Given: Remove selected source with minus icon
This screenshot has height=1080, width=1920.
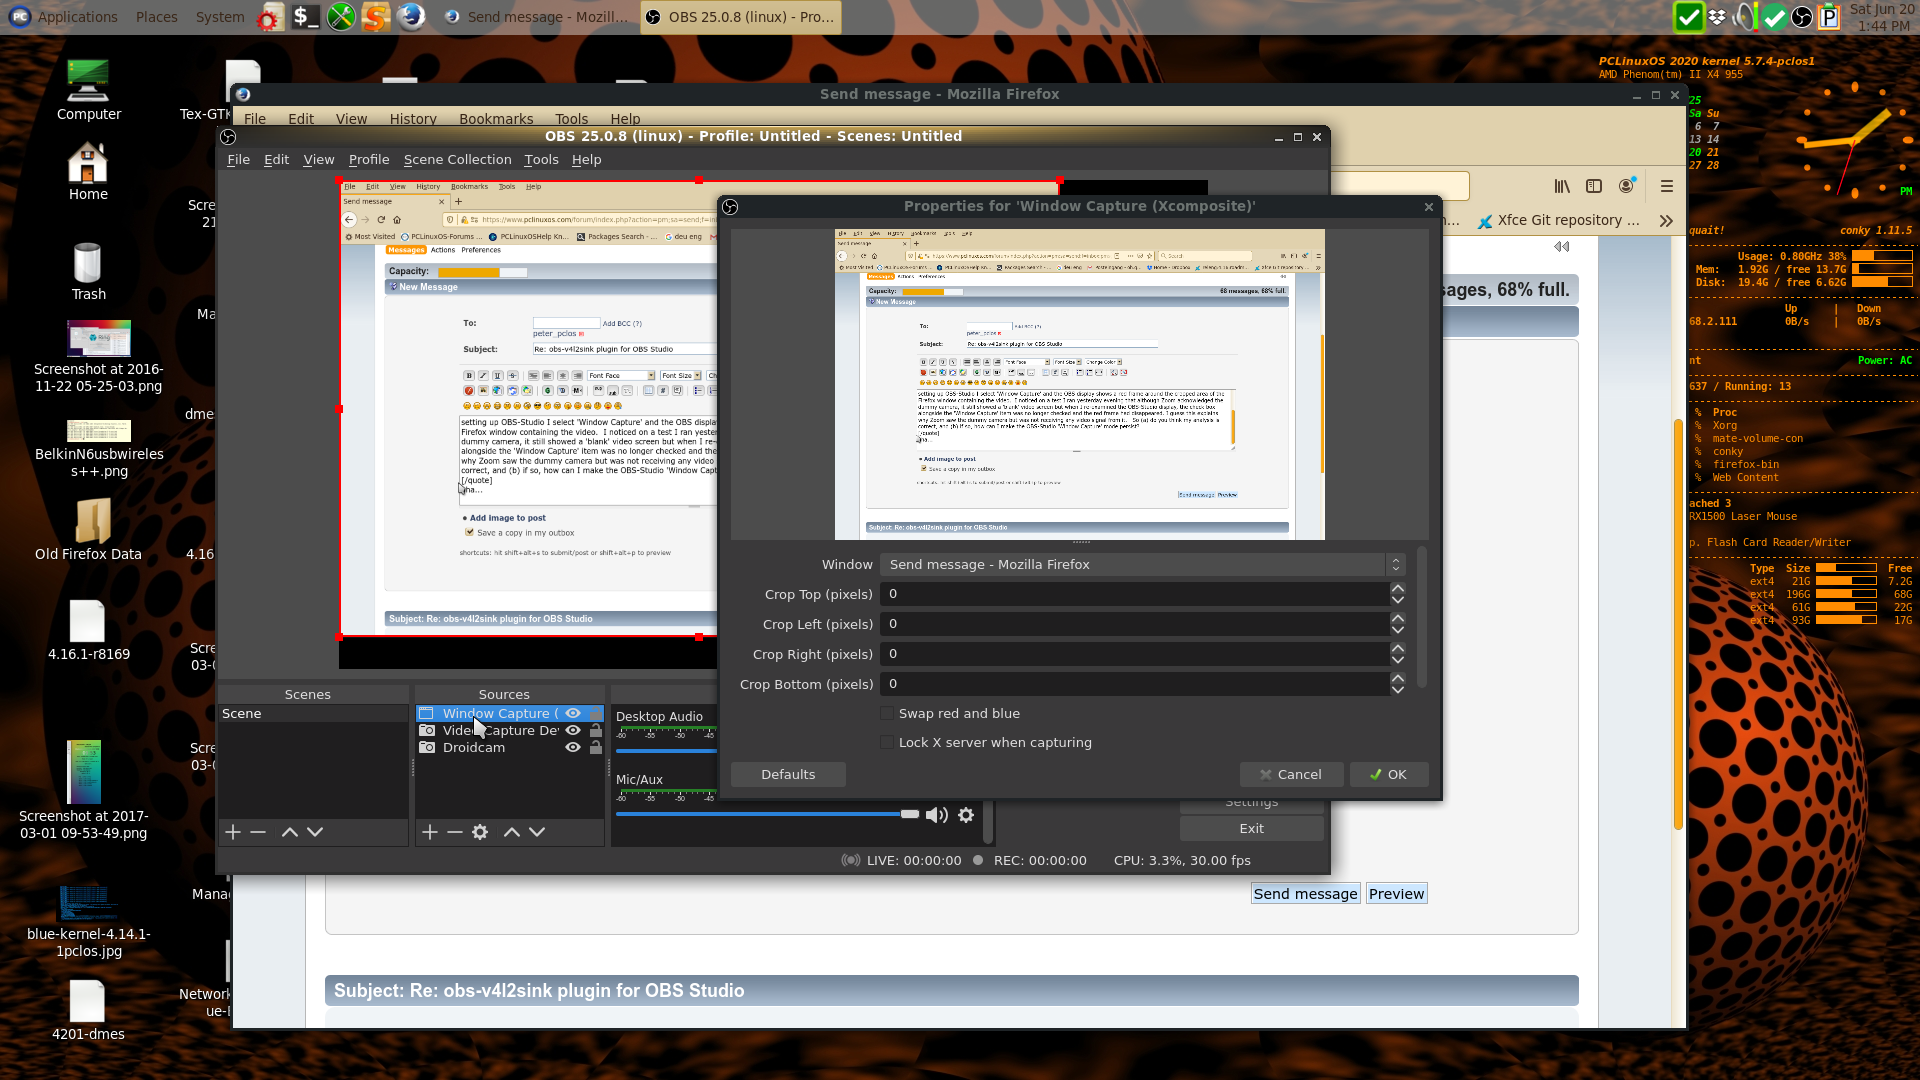Looking at the screenshot, I should pyautogui.click(x=455, y=832).
